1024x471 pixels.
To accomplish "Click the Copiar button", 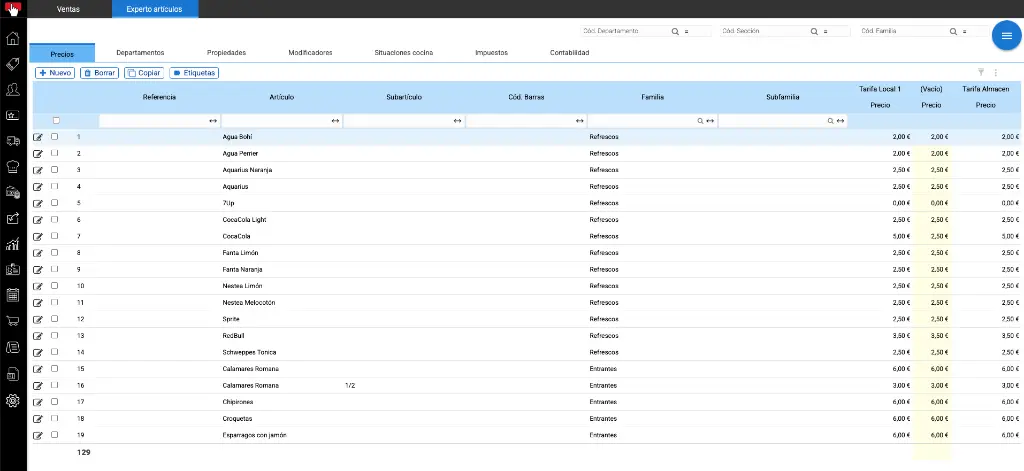I will [x=144, y=73].
